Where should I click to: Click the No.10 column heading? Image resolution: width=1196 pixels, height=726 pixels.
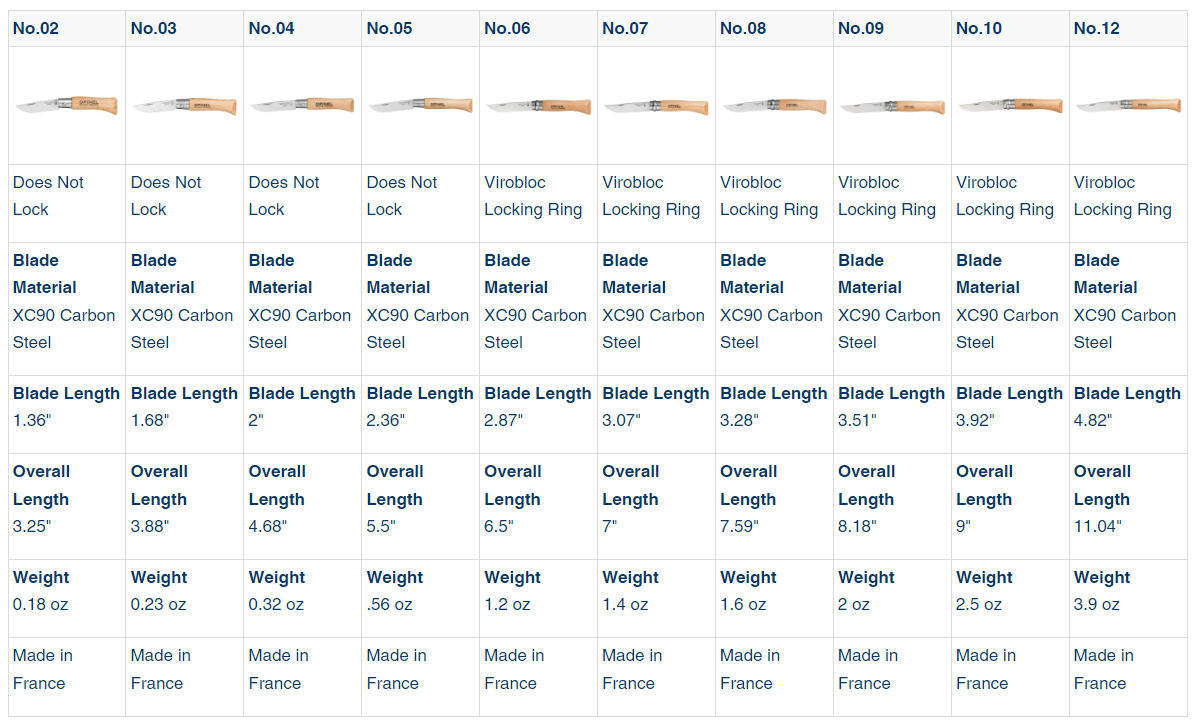979,28
